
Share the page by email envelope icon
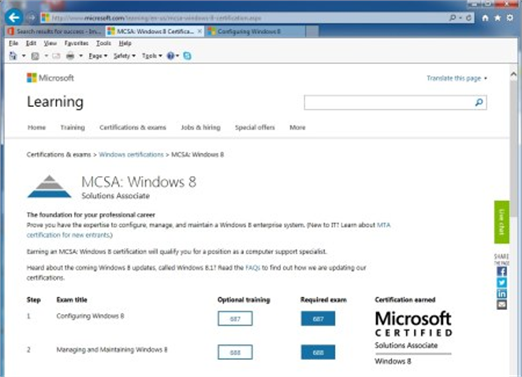(502, 305)
